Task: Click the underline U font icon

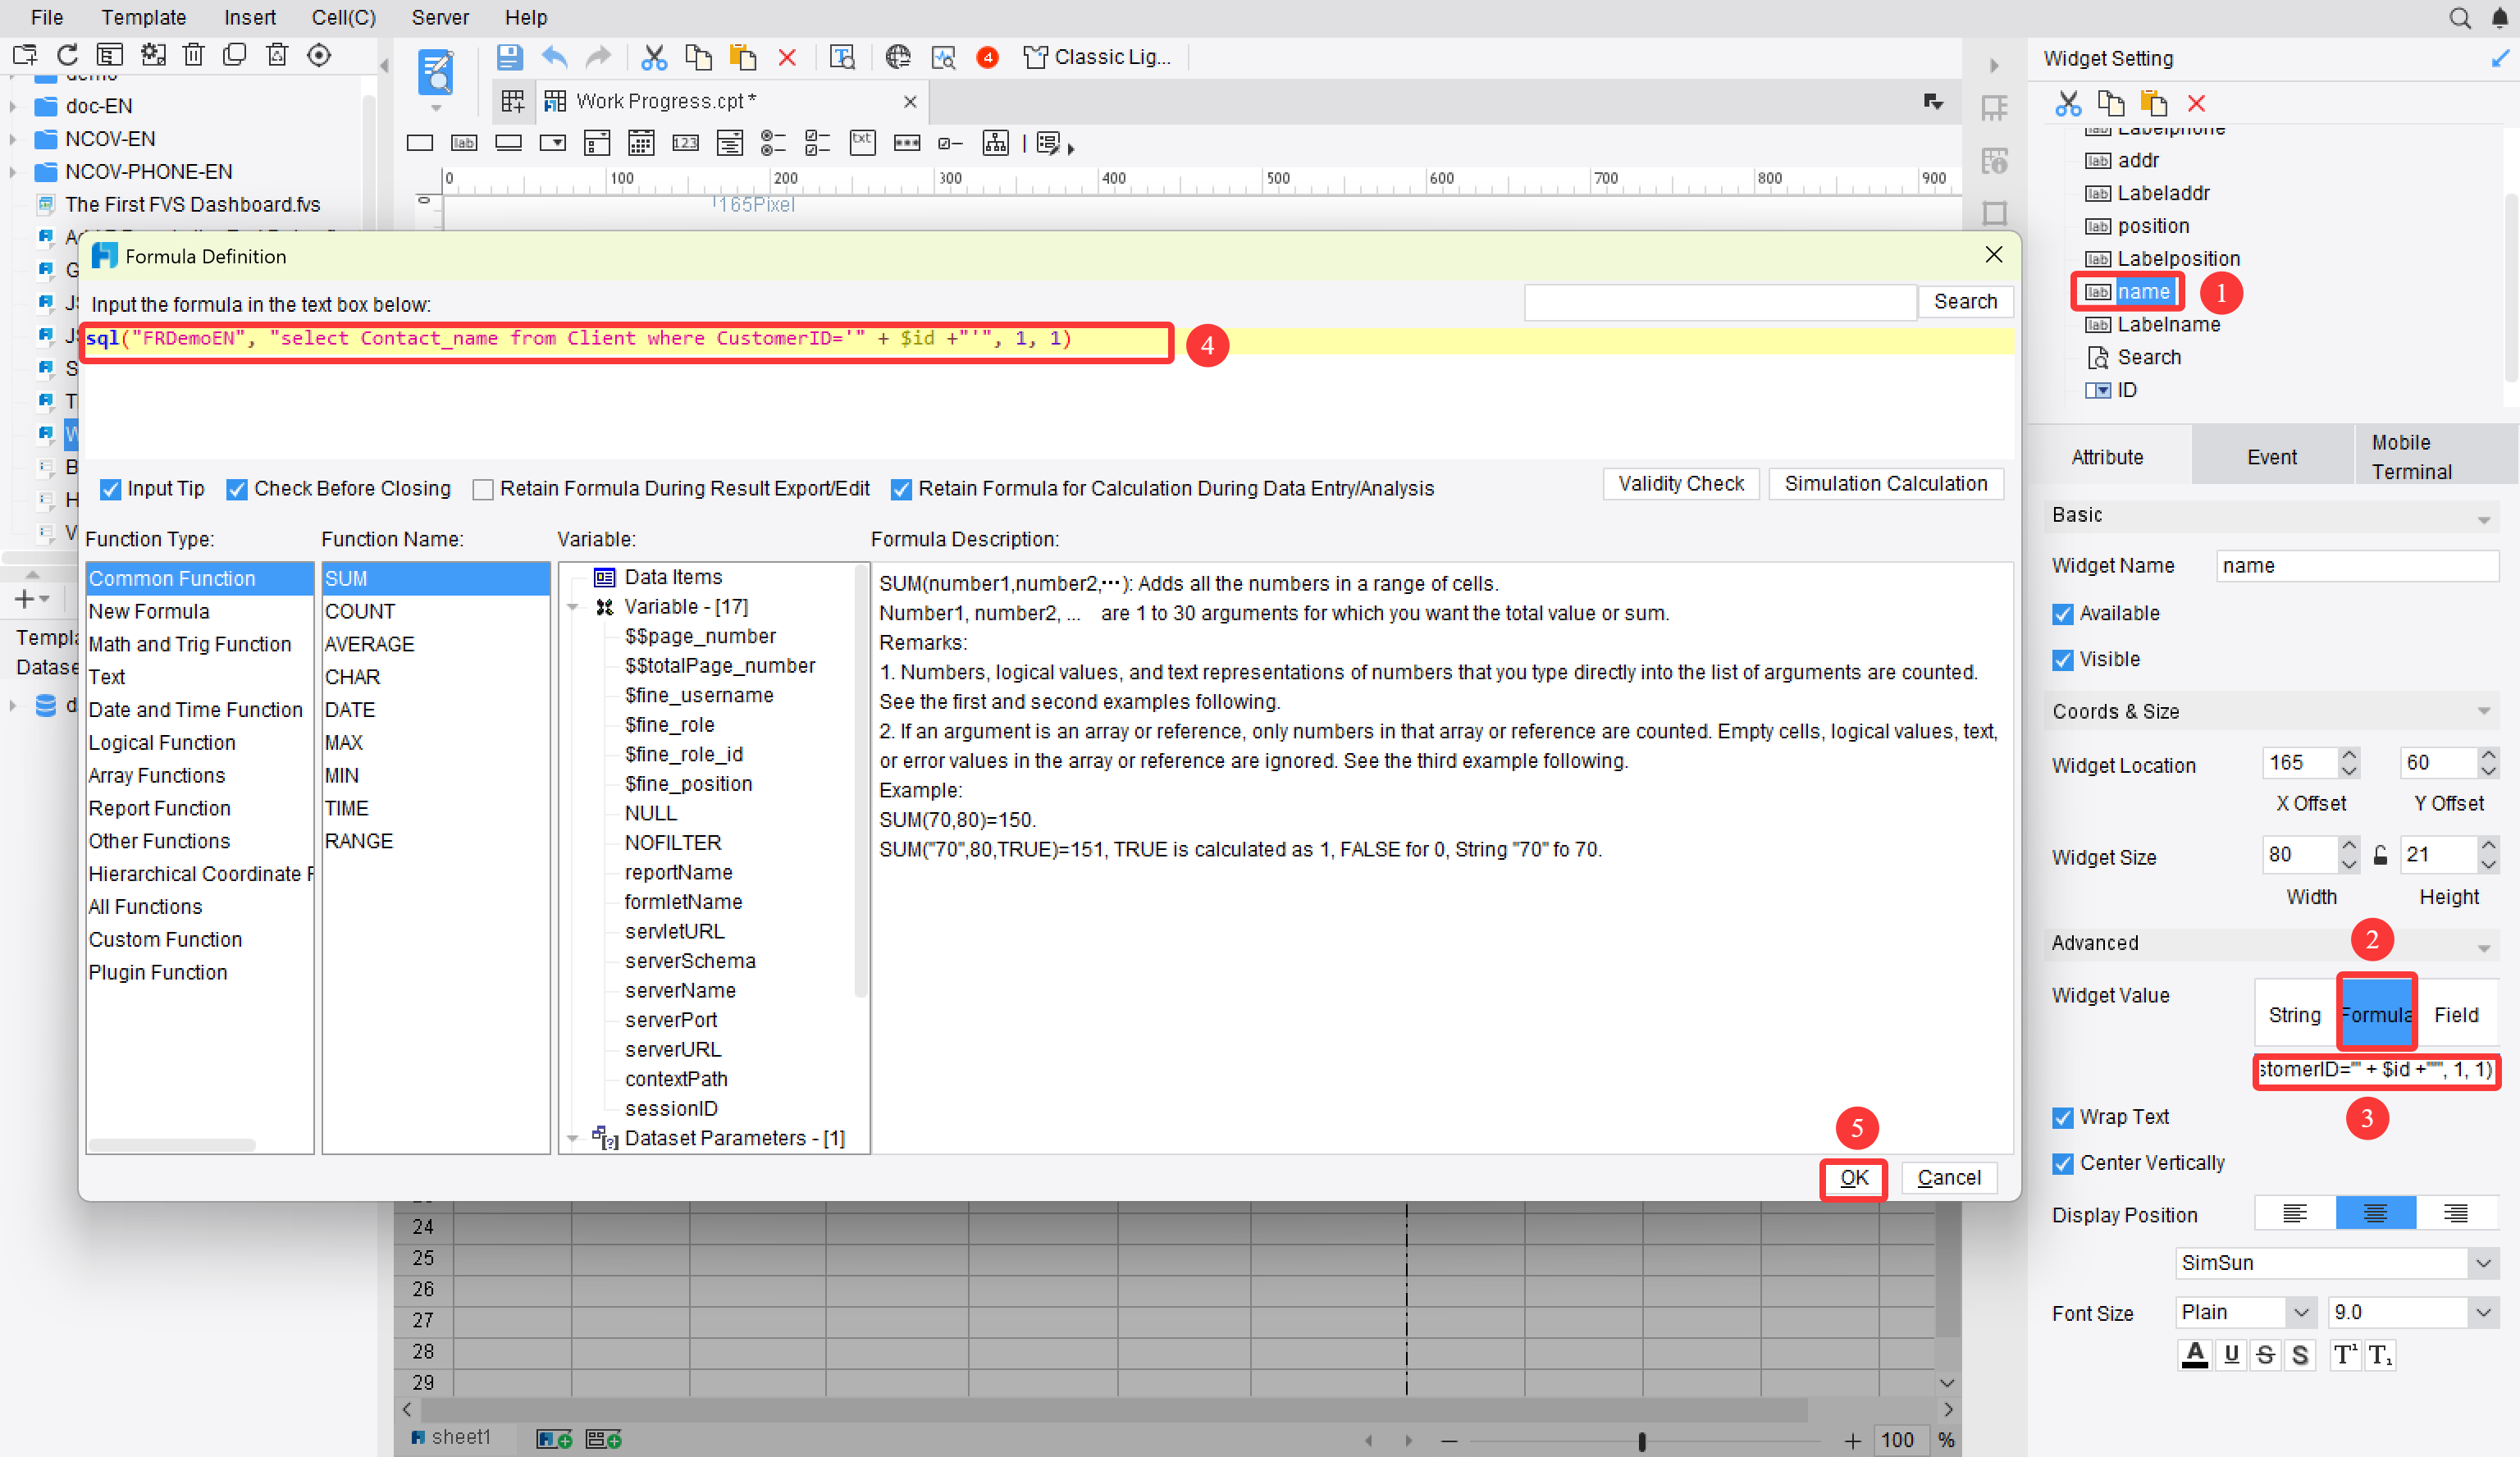Action: click(x=2230, y=1355)
